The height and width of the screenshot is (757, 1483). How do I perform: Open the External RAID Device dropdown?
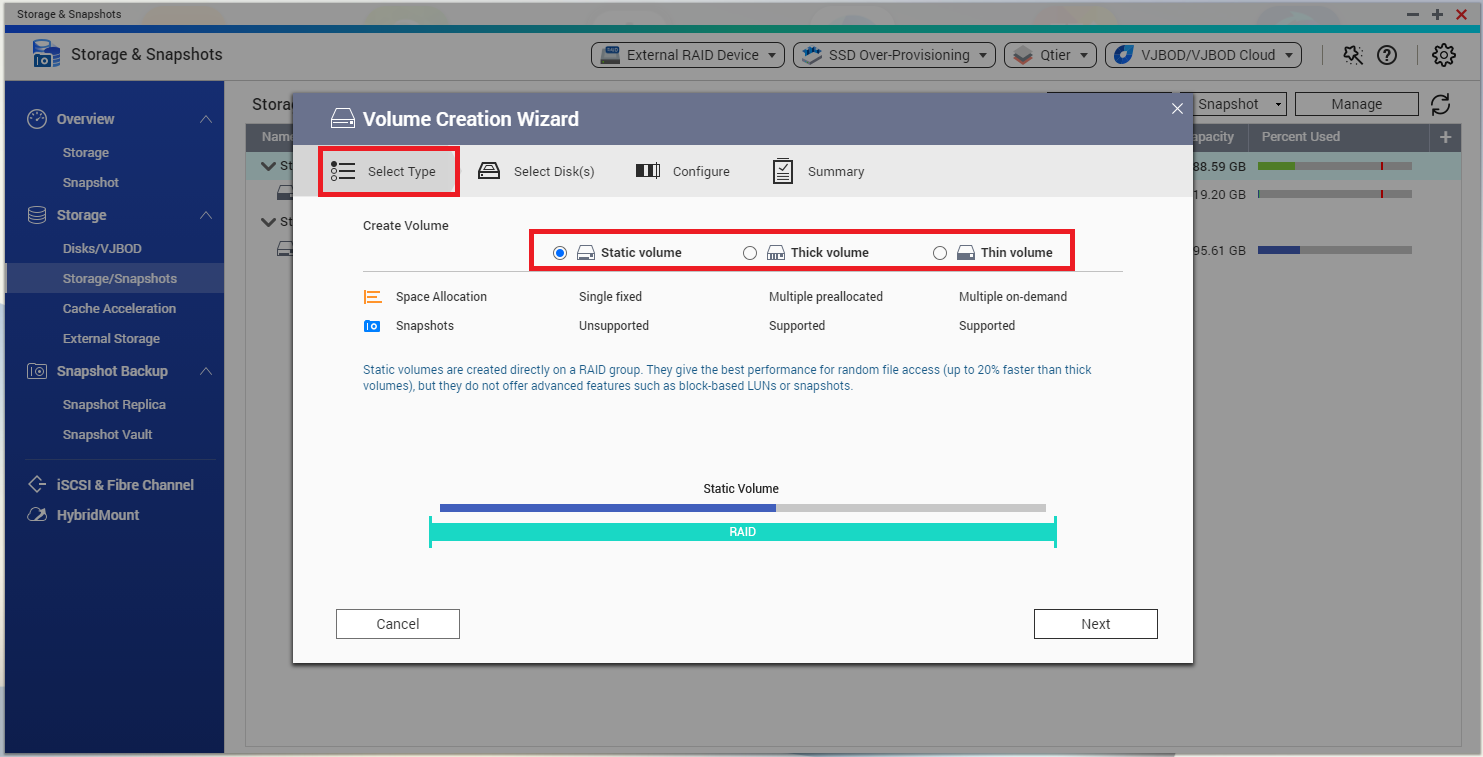click(x=688, y=55)
